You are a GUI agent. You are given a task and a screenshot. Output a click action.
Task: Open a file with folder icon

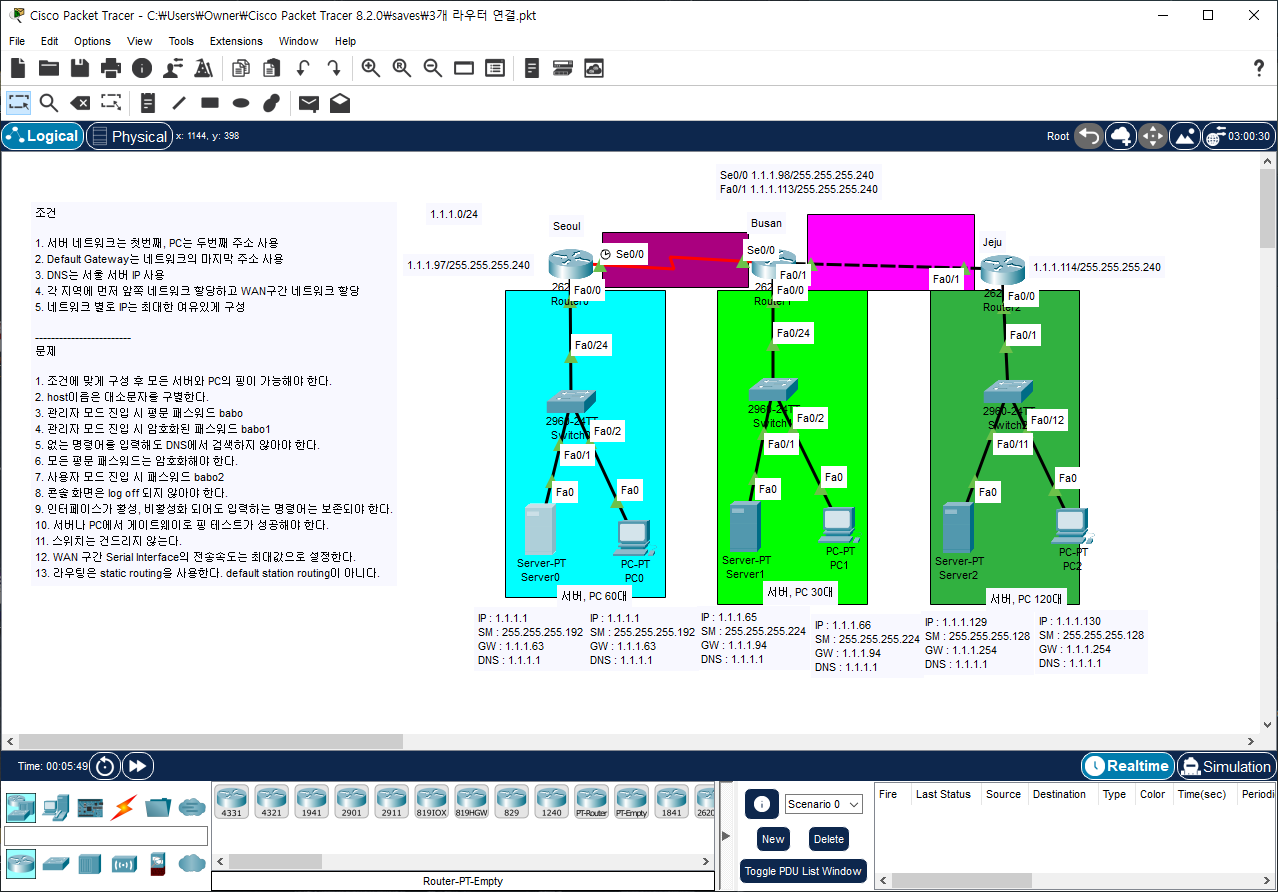[x=48, y=68]
